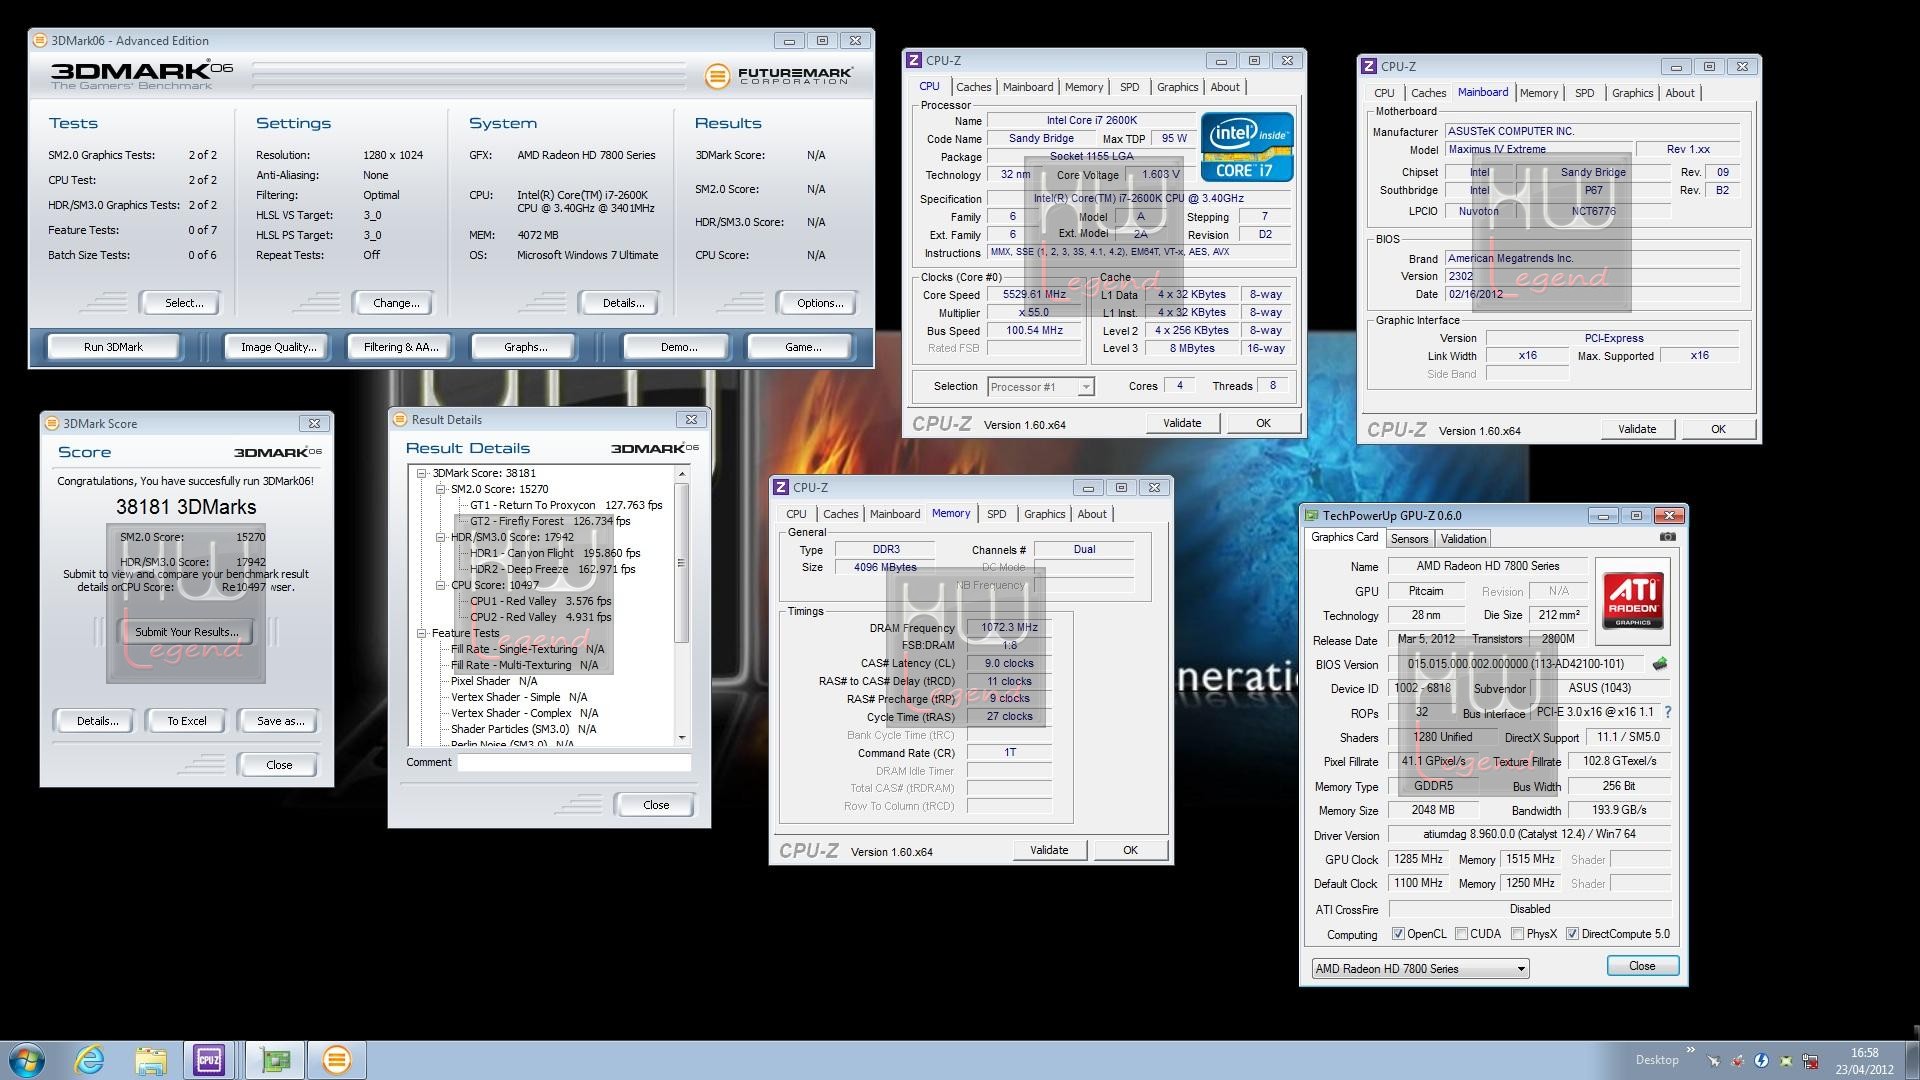Click the Futuremark Corporation logo
1920x1080 pixels.
coord(779,75)
